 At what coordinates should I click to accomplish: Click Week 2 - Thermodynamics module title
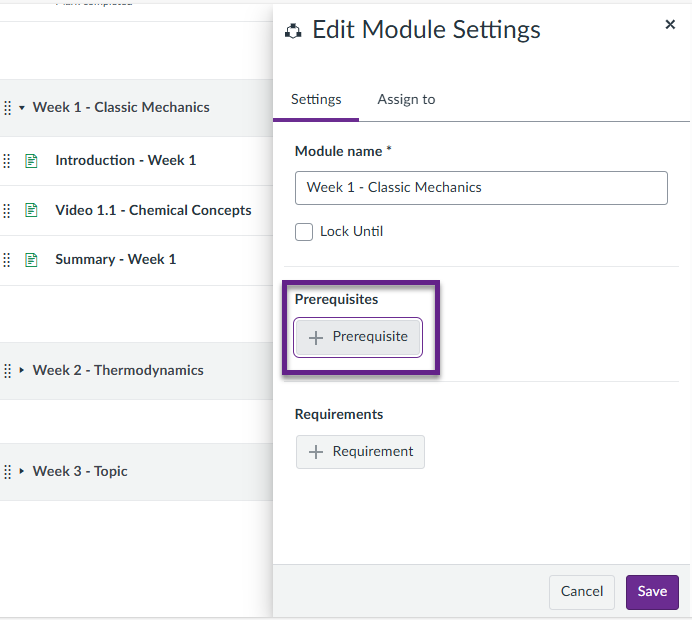(118, 370)
